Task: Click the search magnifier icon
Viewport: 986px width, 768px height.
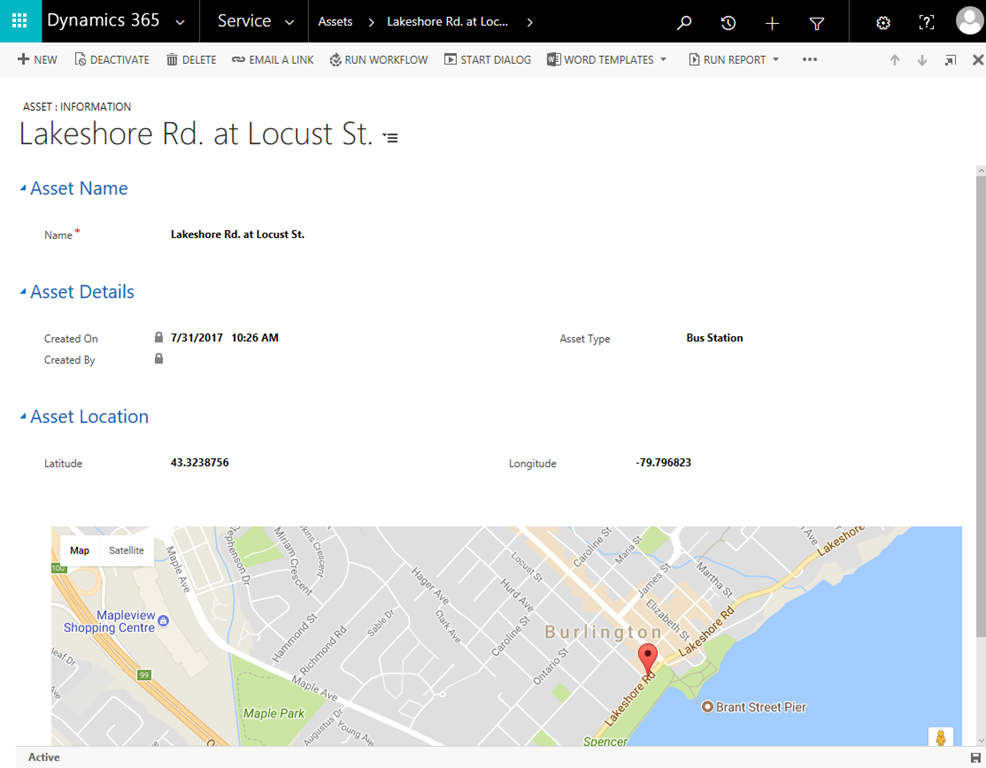Action: pos(684,22)
